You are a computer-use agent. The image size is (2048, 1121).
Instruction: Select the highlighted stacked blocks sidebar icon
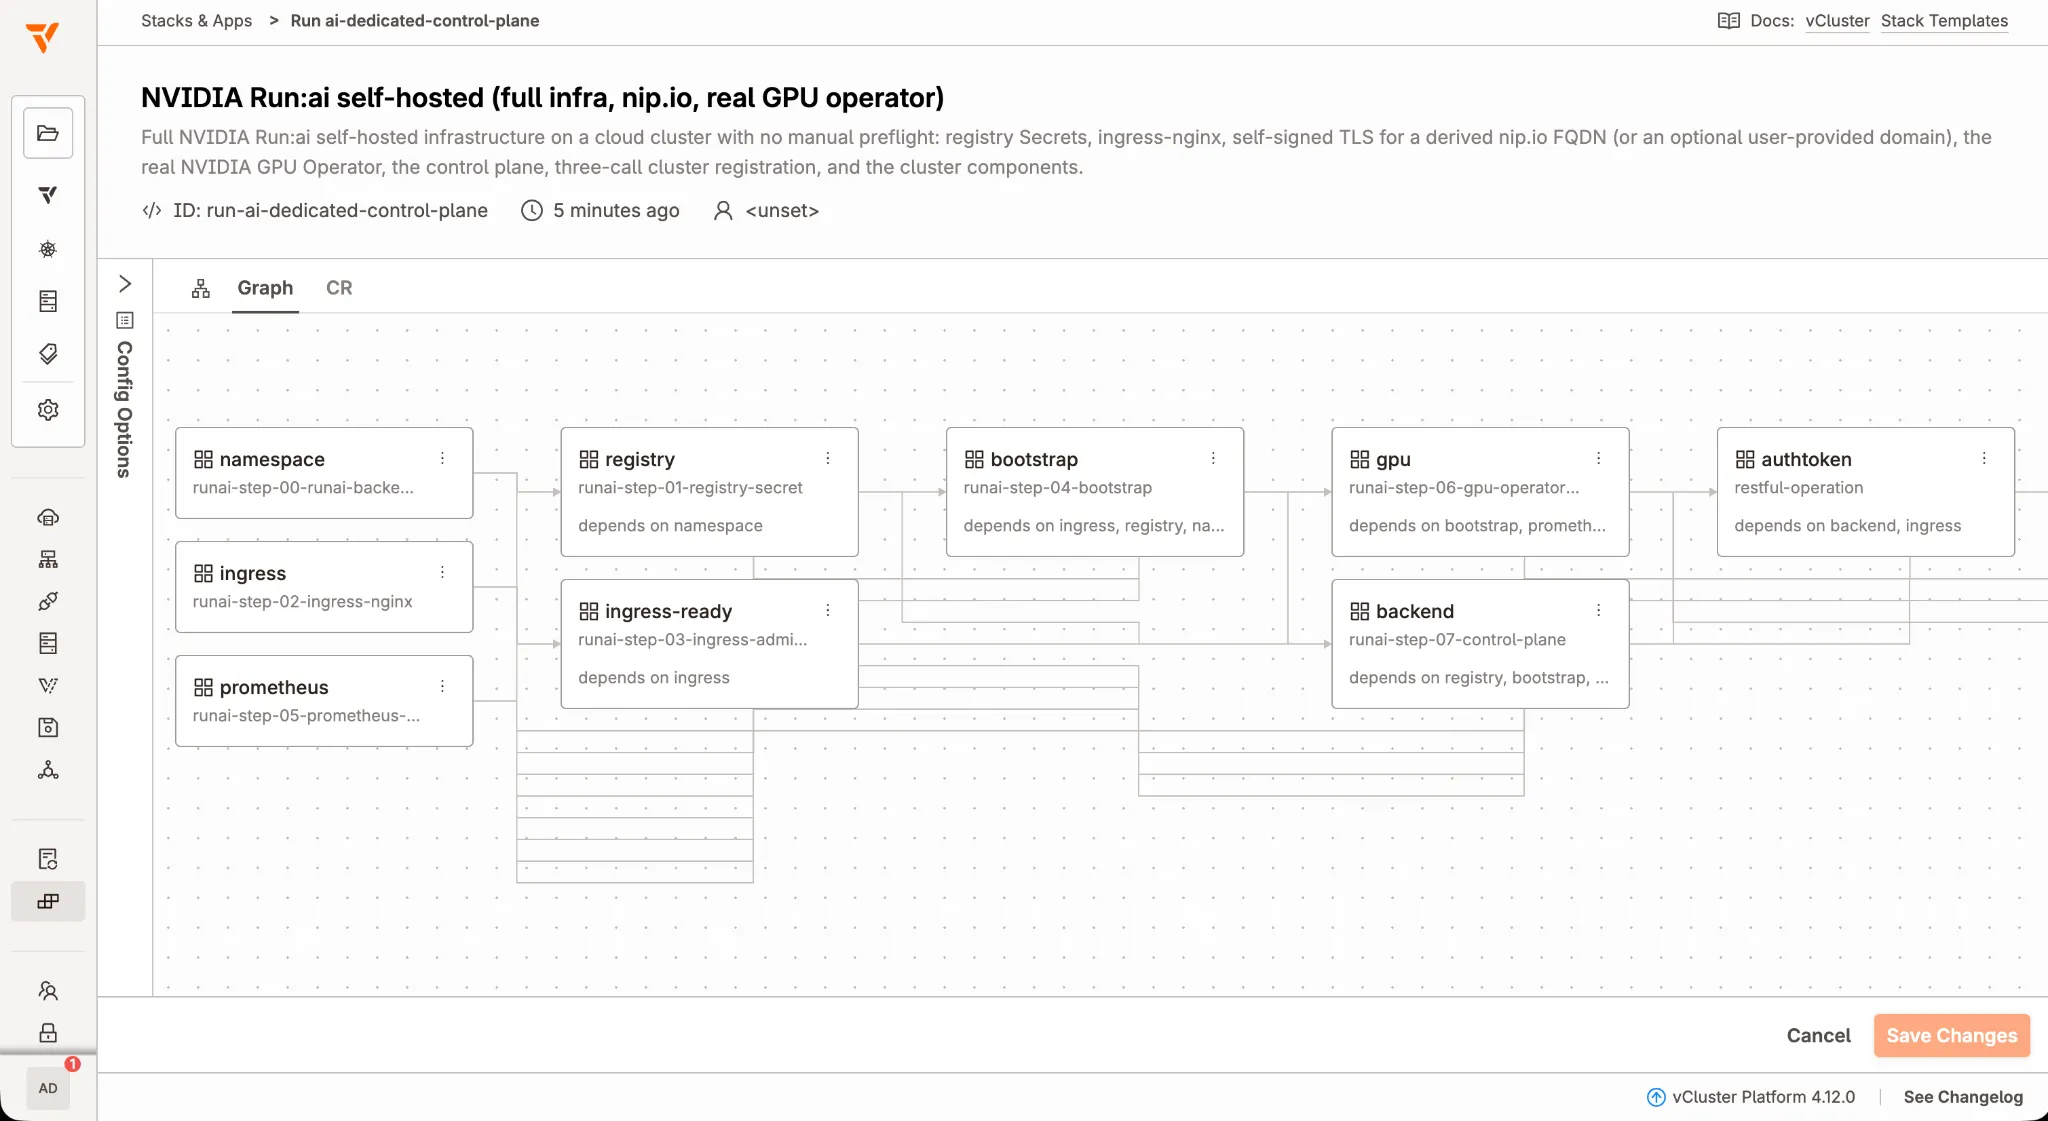click(x=48, y=901)
